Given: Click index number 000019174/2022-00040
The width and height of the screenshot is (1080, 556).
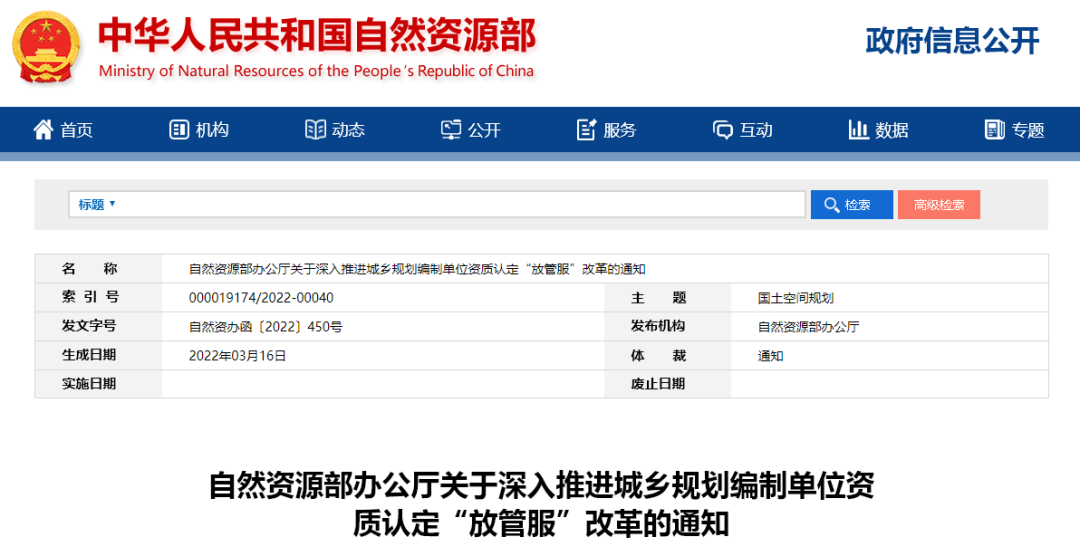Looking at the screenshot, I should click(x=261, y=298).
